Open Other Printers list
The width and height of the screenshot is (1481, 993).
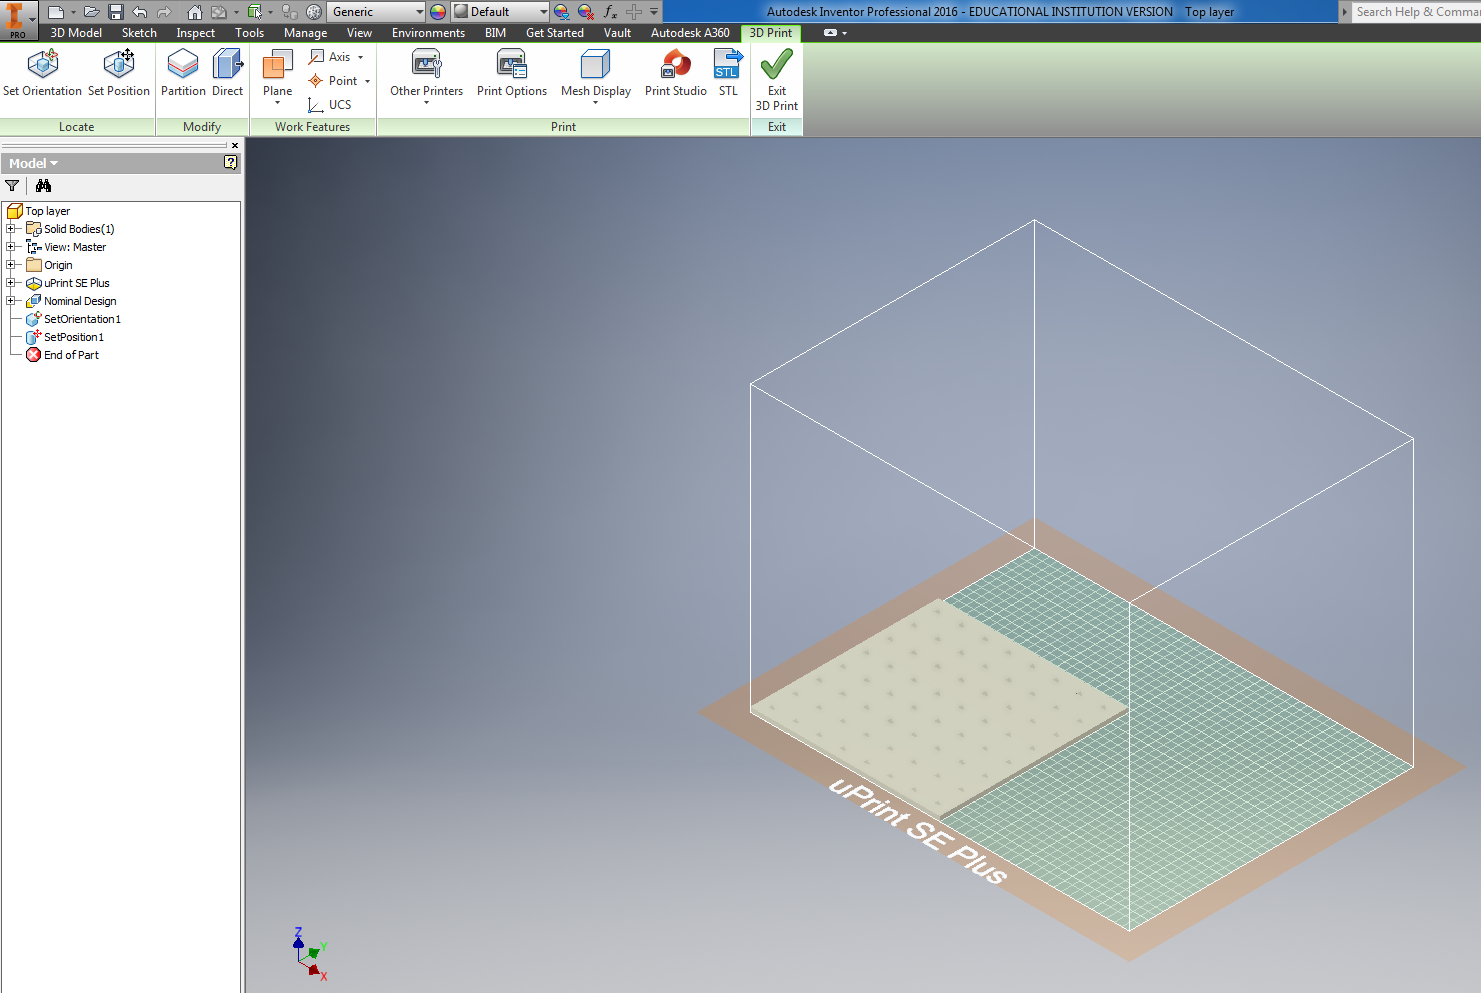426,75
